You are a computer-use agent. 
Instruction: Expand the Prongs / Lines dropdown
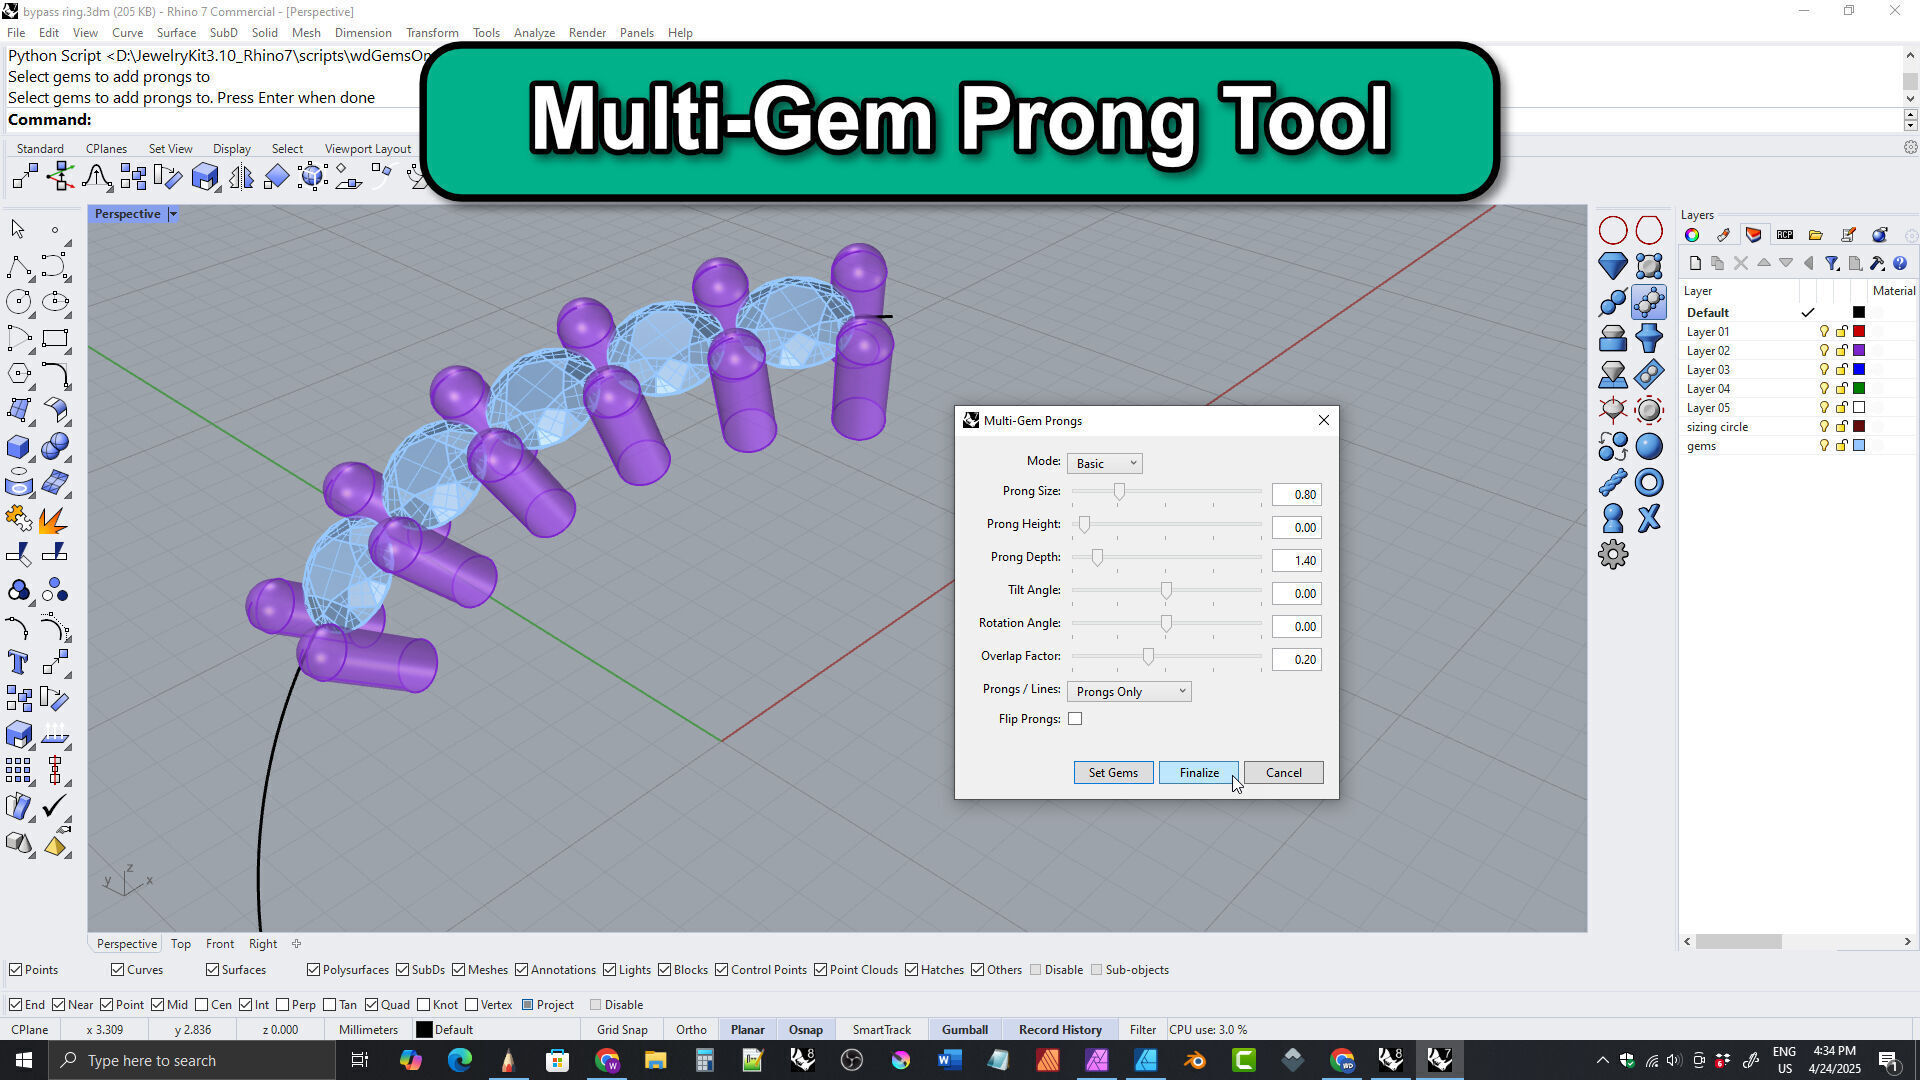click(1129, 692)
